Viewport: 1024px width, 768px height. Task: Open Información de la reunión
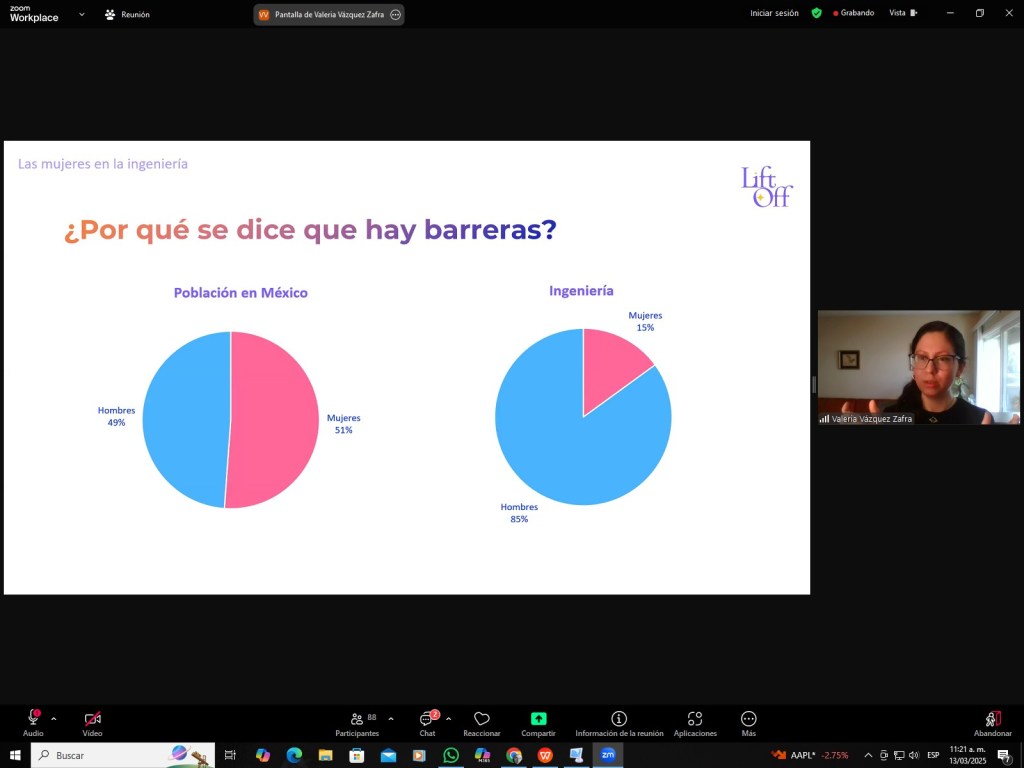pos(619,719)
